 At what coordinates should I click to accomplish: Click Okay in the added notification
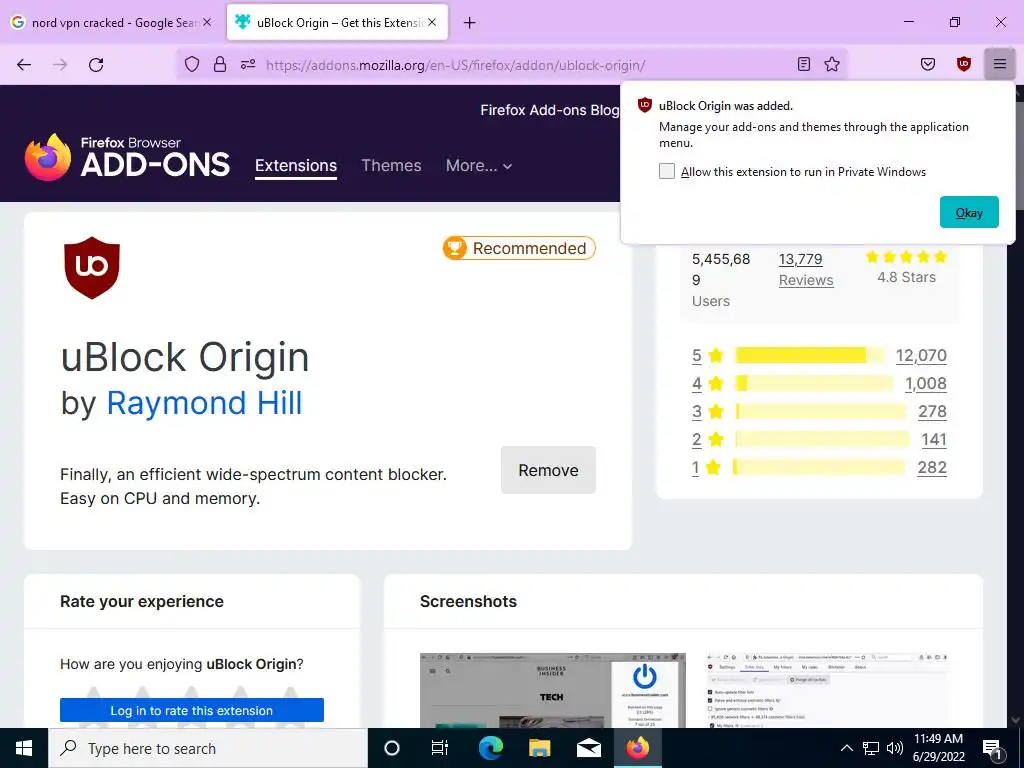(969, 212)
